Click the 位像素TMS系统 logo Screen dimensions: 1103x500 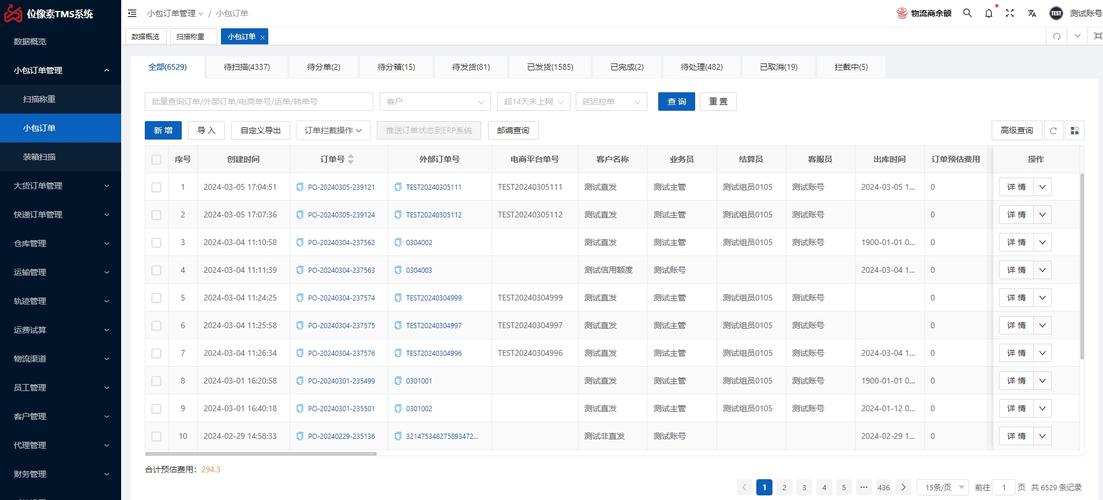[49, 13]
